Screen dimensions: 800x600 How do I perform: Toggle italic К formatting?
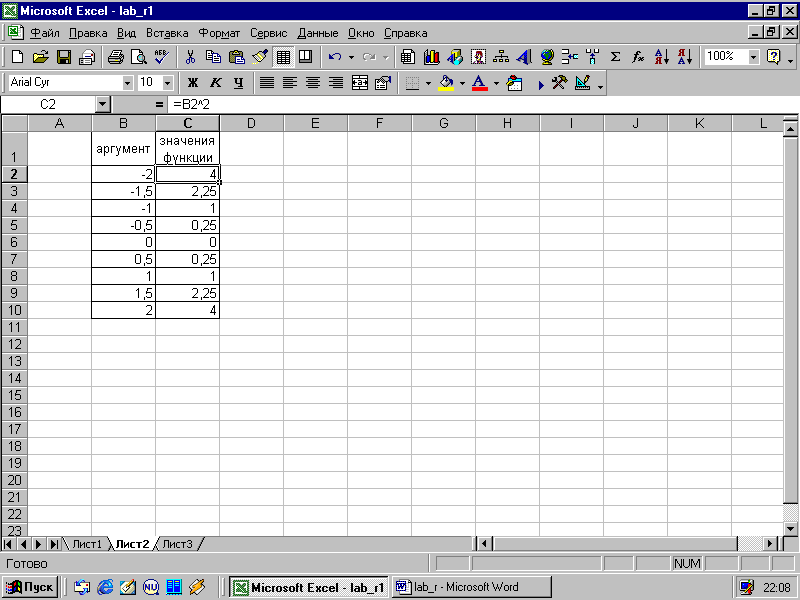click(x=216, y=83)
